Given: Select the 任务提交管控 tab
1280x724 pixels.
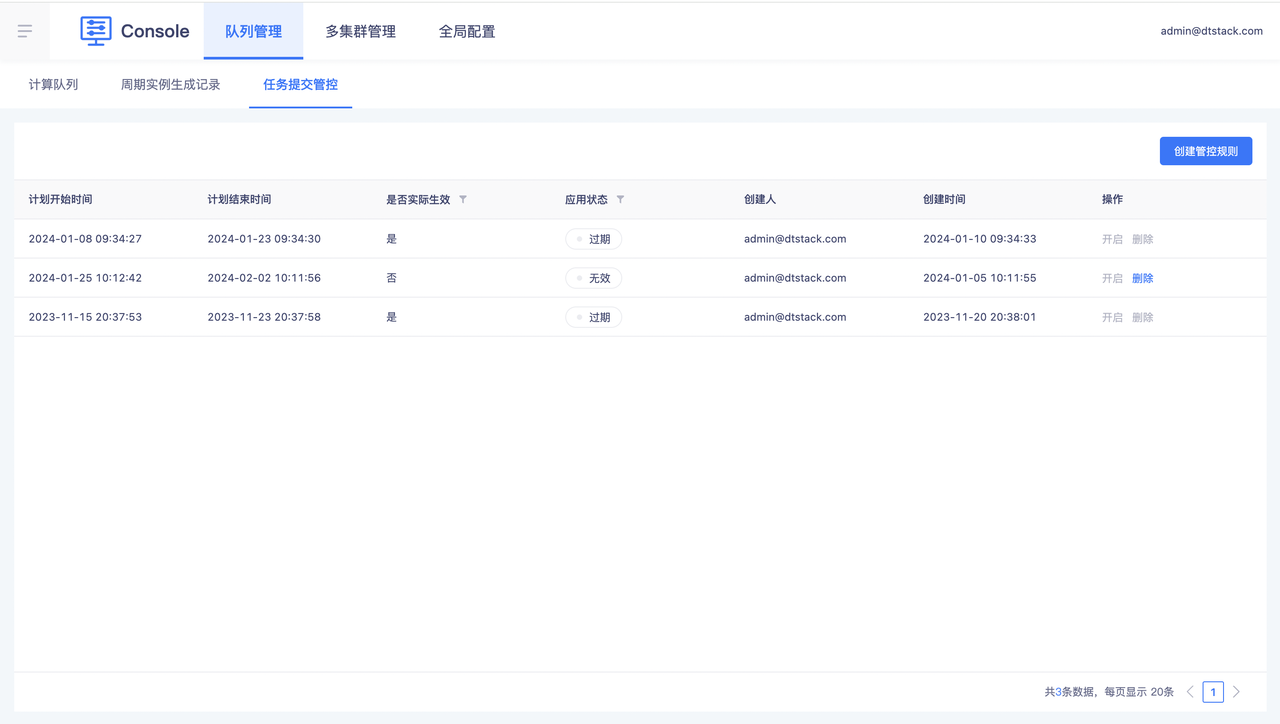Looking at the screenshot, I should click(x=300, y=85).
